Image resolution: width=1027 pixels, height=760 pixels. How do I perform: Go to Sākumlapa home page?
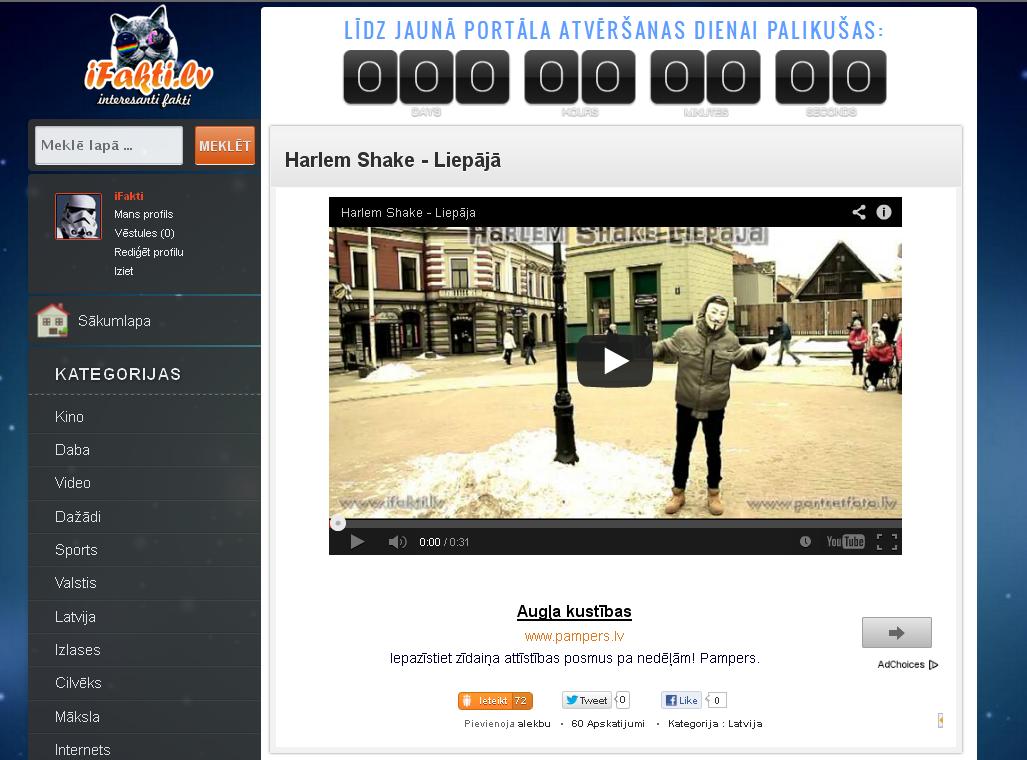tap(114, 321)
